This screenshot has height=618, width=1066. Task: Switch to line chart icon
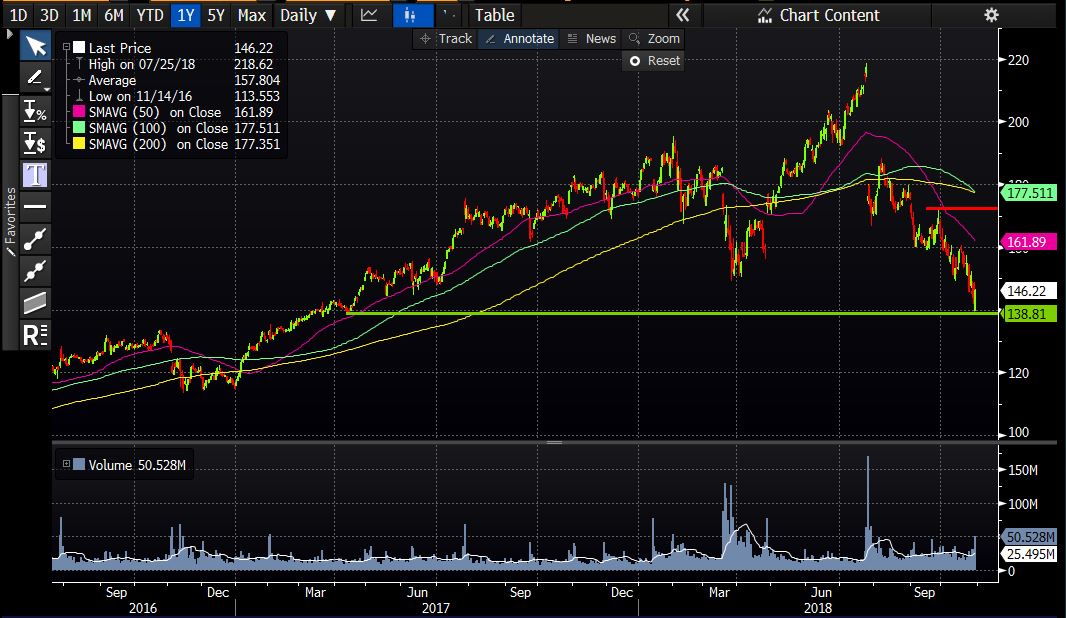point(369,15)
